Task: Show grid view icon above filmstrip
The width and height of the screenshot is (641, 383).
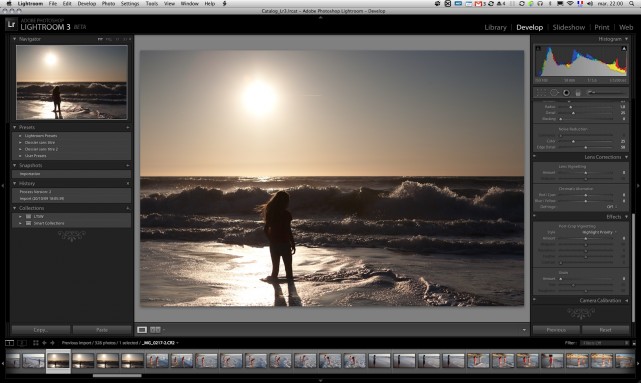Action: [x=36, y=343]
